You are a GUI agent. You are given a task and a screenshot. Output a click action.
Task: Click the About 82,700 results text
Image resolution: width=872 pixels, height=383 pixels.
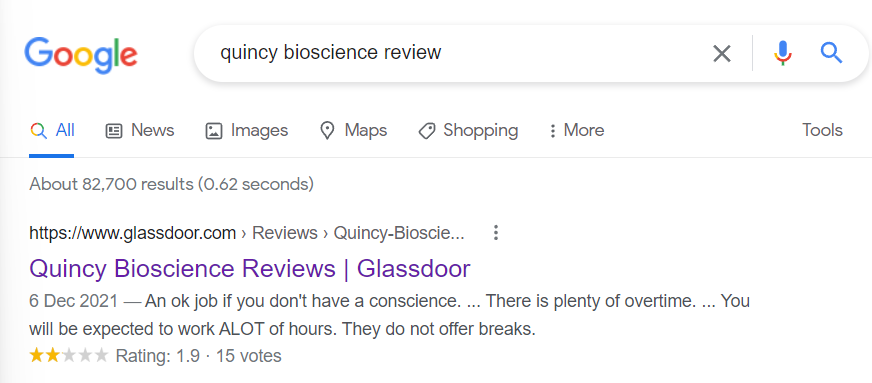point(171,183)
